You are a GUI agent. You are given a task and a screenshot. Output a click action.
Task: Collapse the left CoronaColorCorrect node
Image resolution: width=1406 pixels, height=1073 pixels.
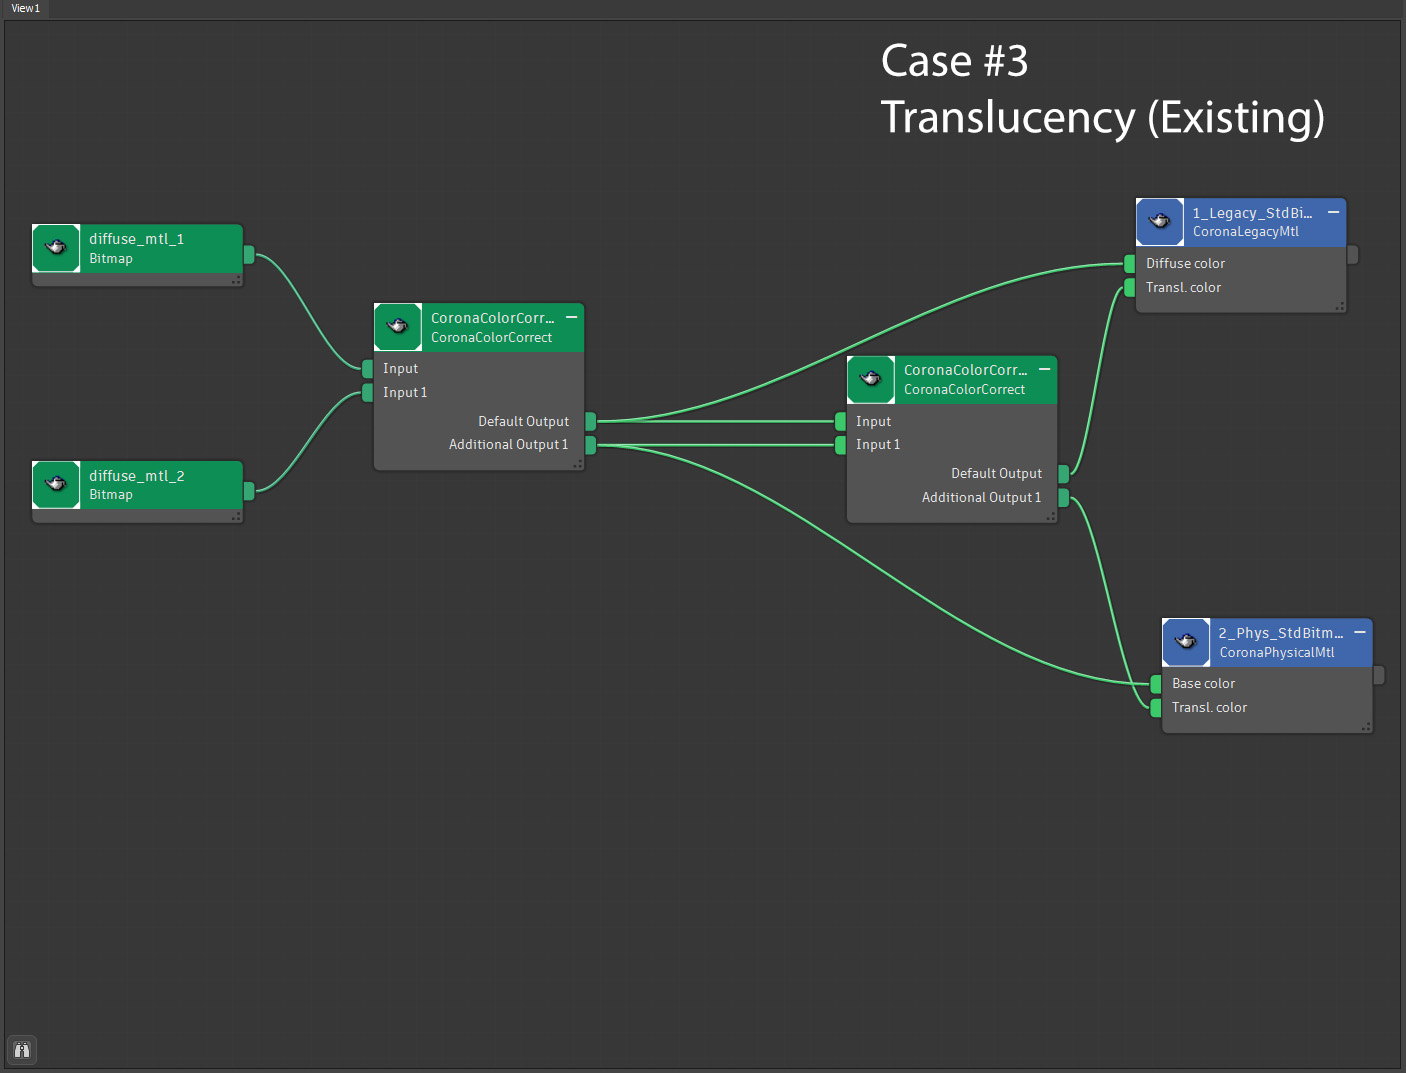point(571,317)
